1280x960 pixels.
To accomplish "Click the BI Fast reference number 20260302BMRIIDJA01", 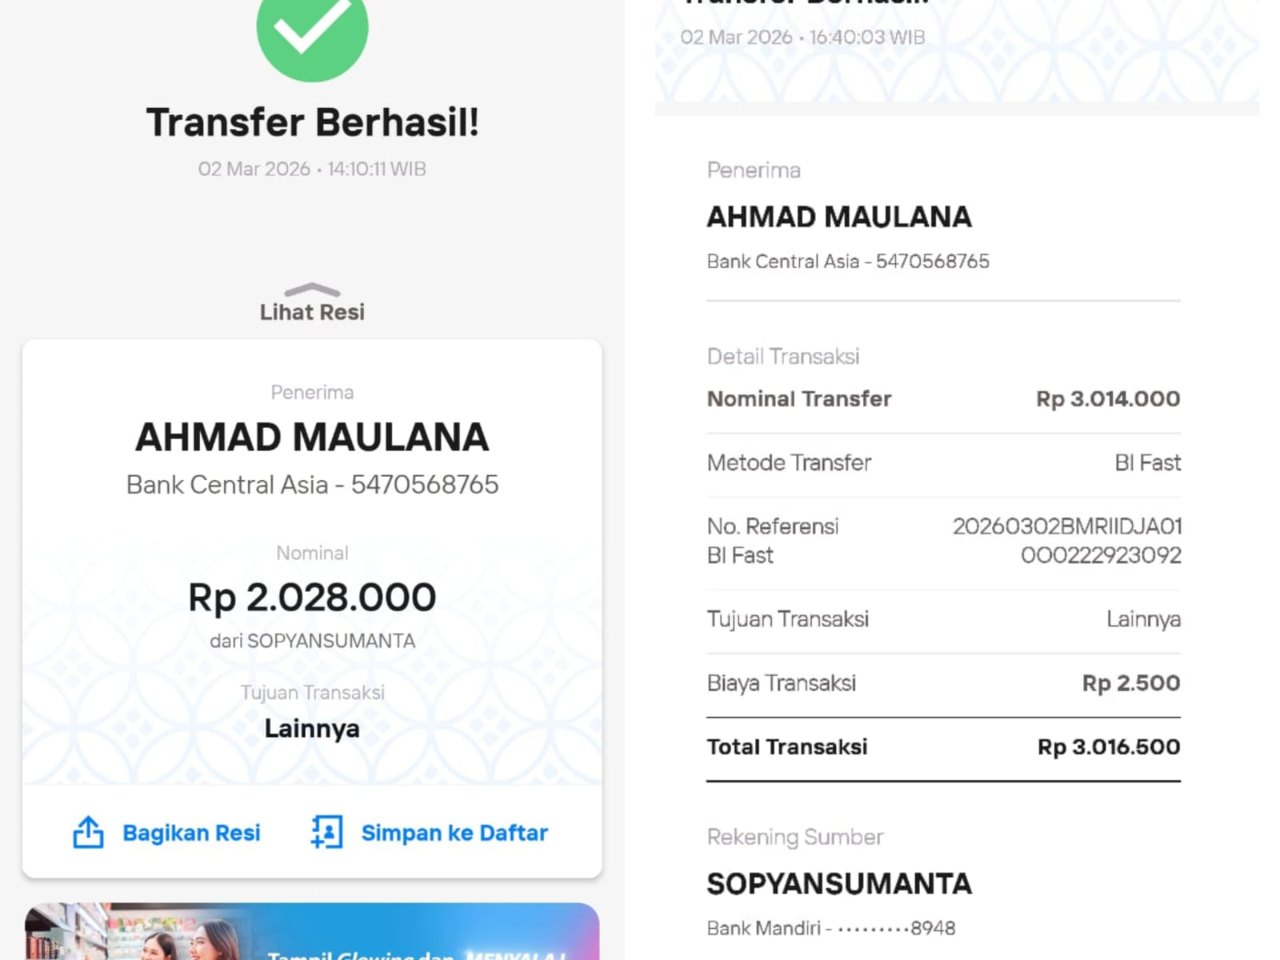I will click(x=1067, y=527).
